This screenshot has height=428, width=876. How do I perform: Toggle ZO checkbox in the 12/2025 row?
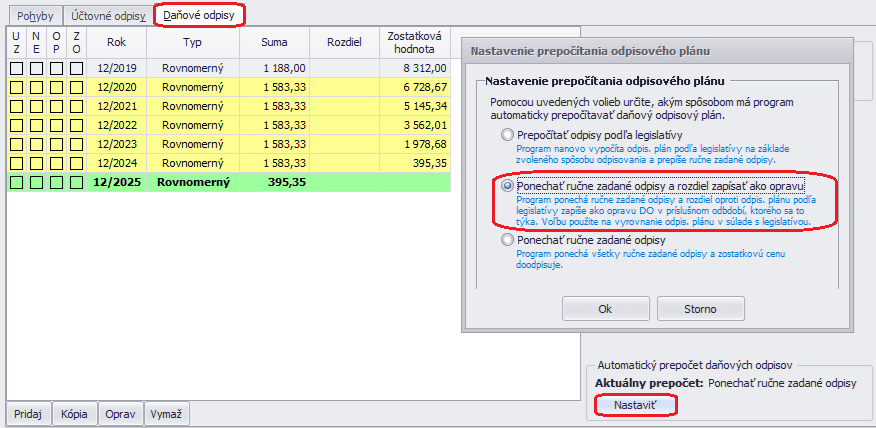pyautogui.click(x=76, y=182)
